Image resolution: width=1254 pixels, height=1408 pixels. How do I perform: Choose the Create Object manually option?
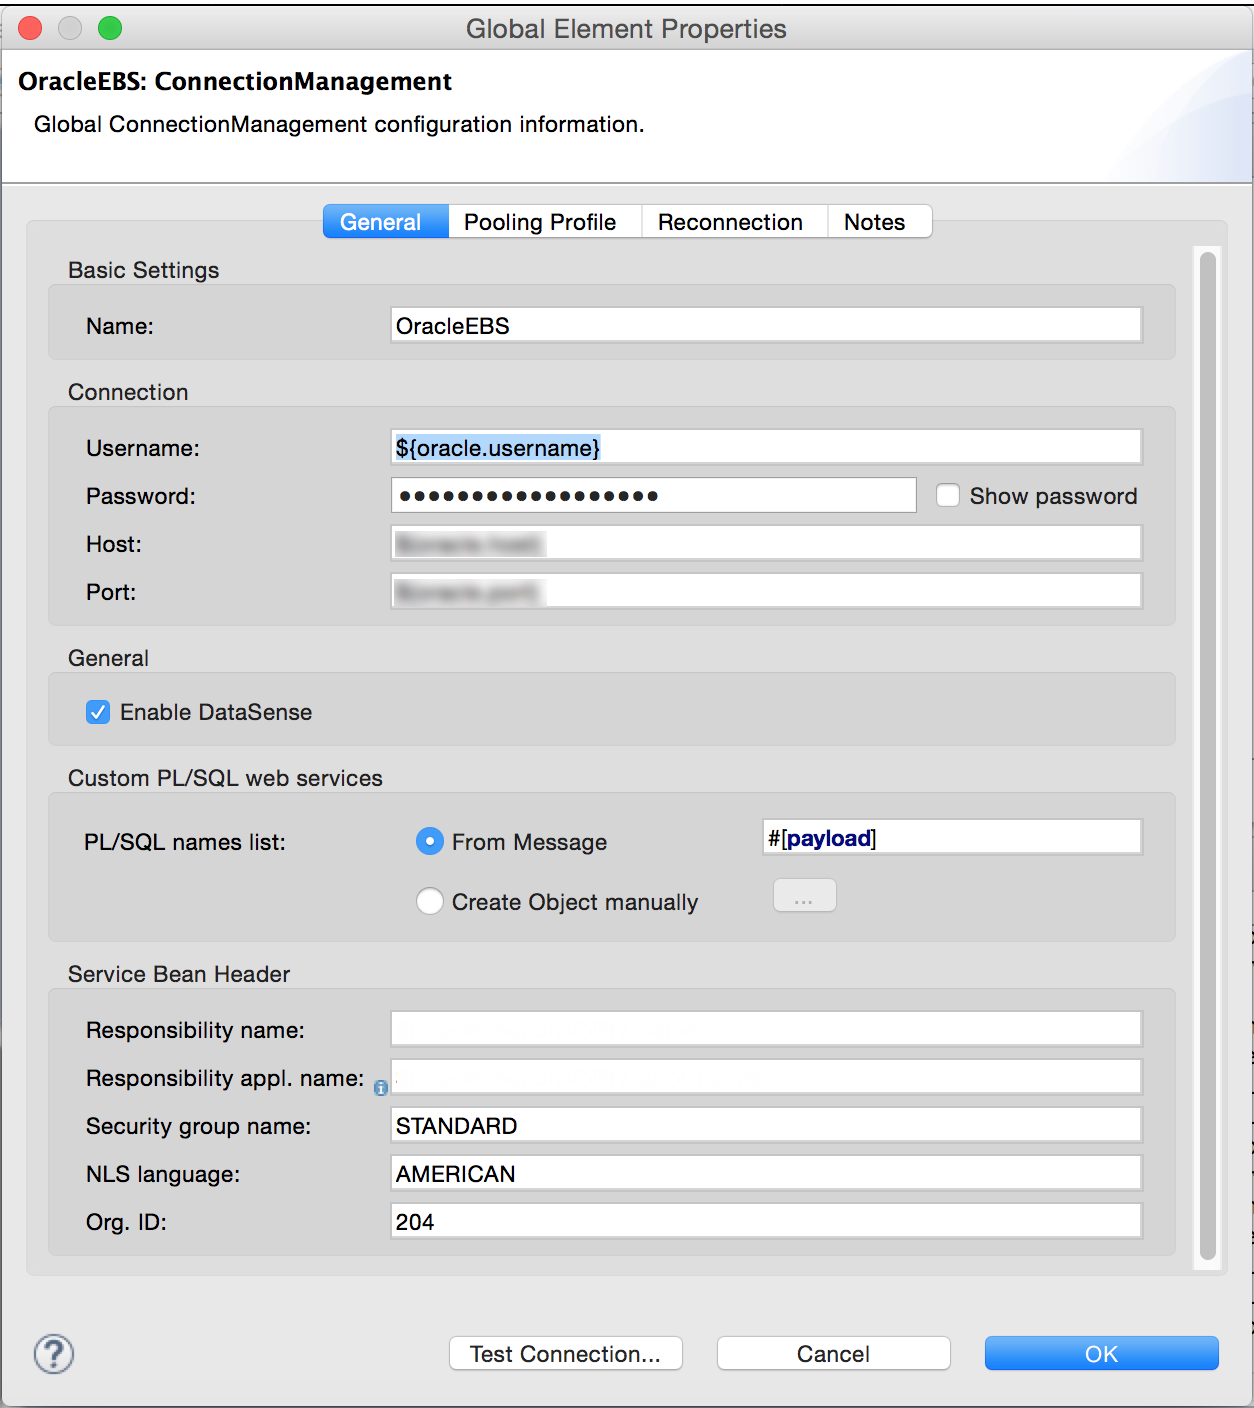[430, 902]
